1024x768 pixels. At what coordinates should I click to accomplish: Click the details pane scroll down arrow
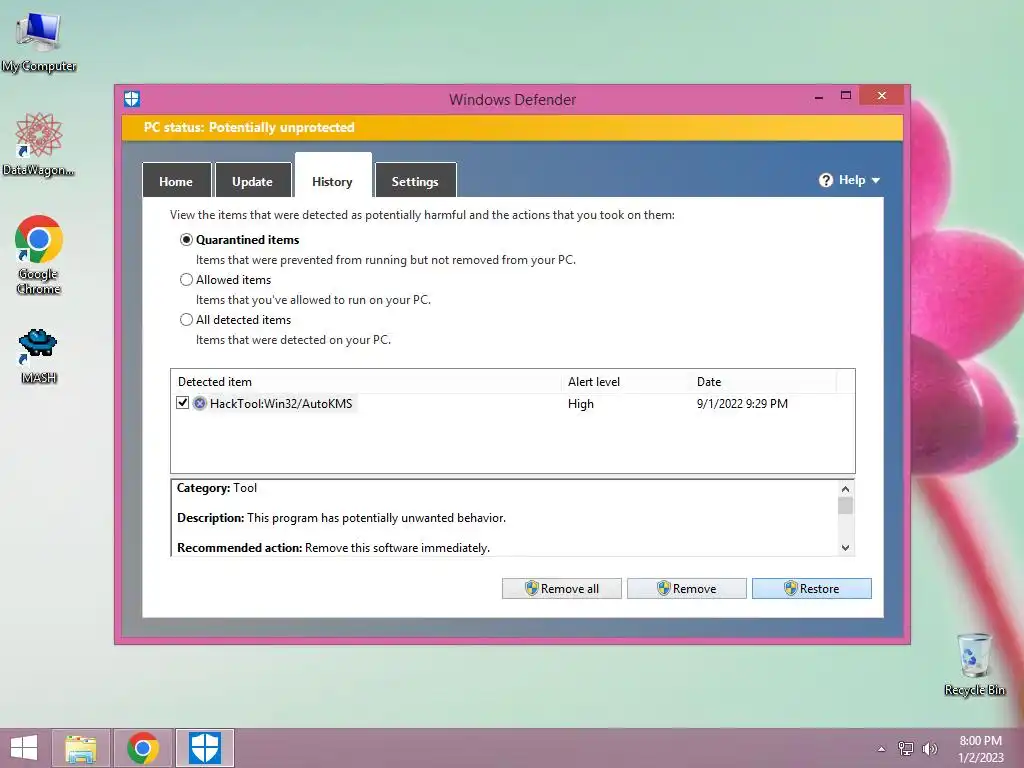click(846, 548)
